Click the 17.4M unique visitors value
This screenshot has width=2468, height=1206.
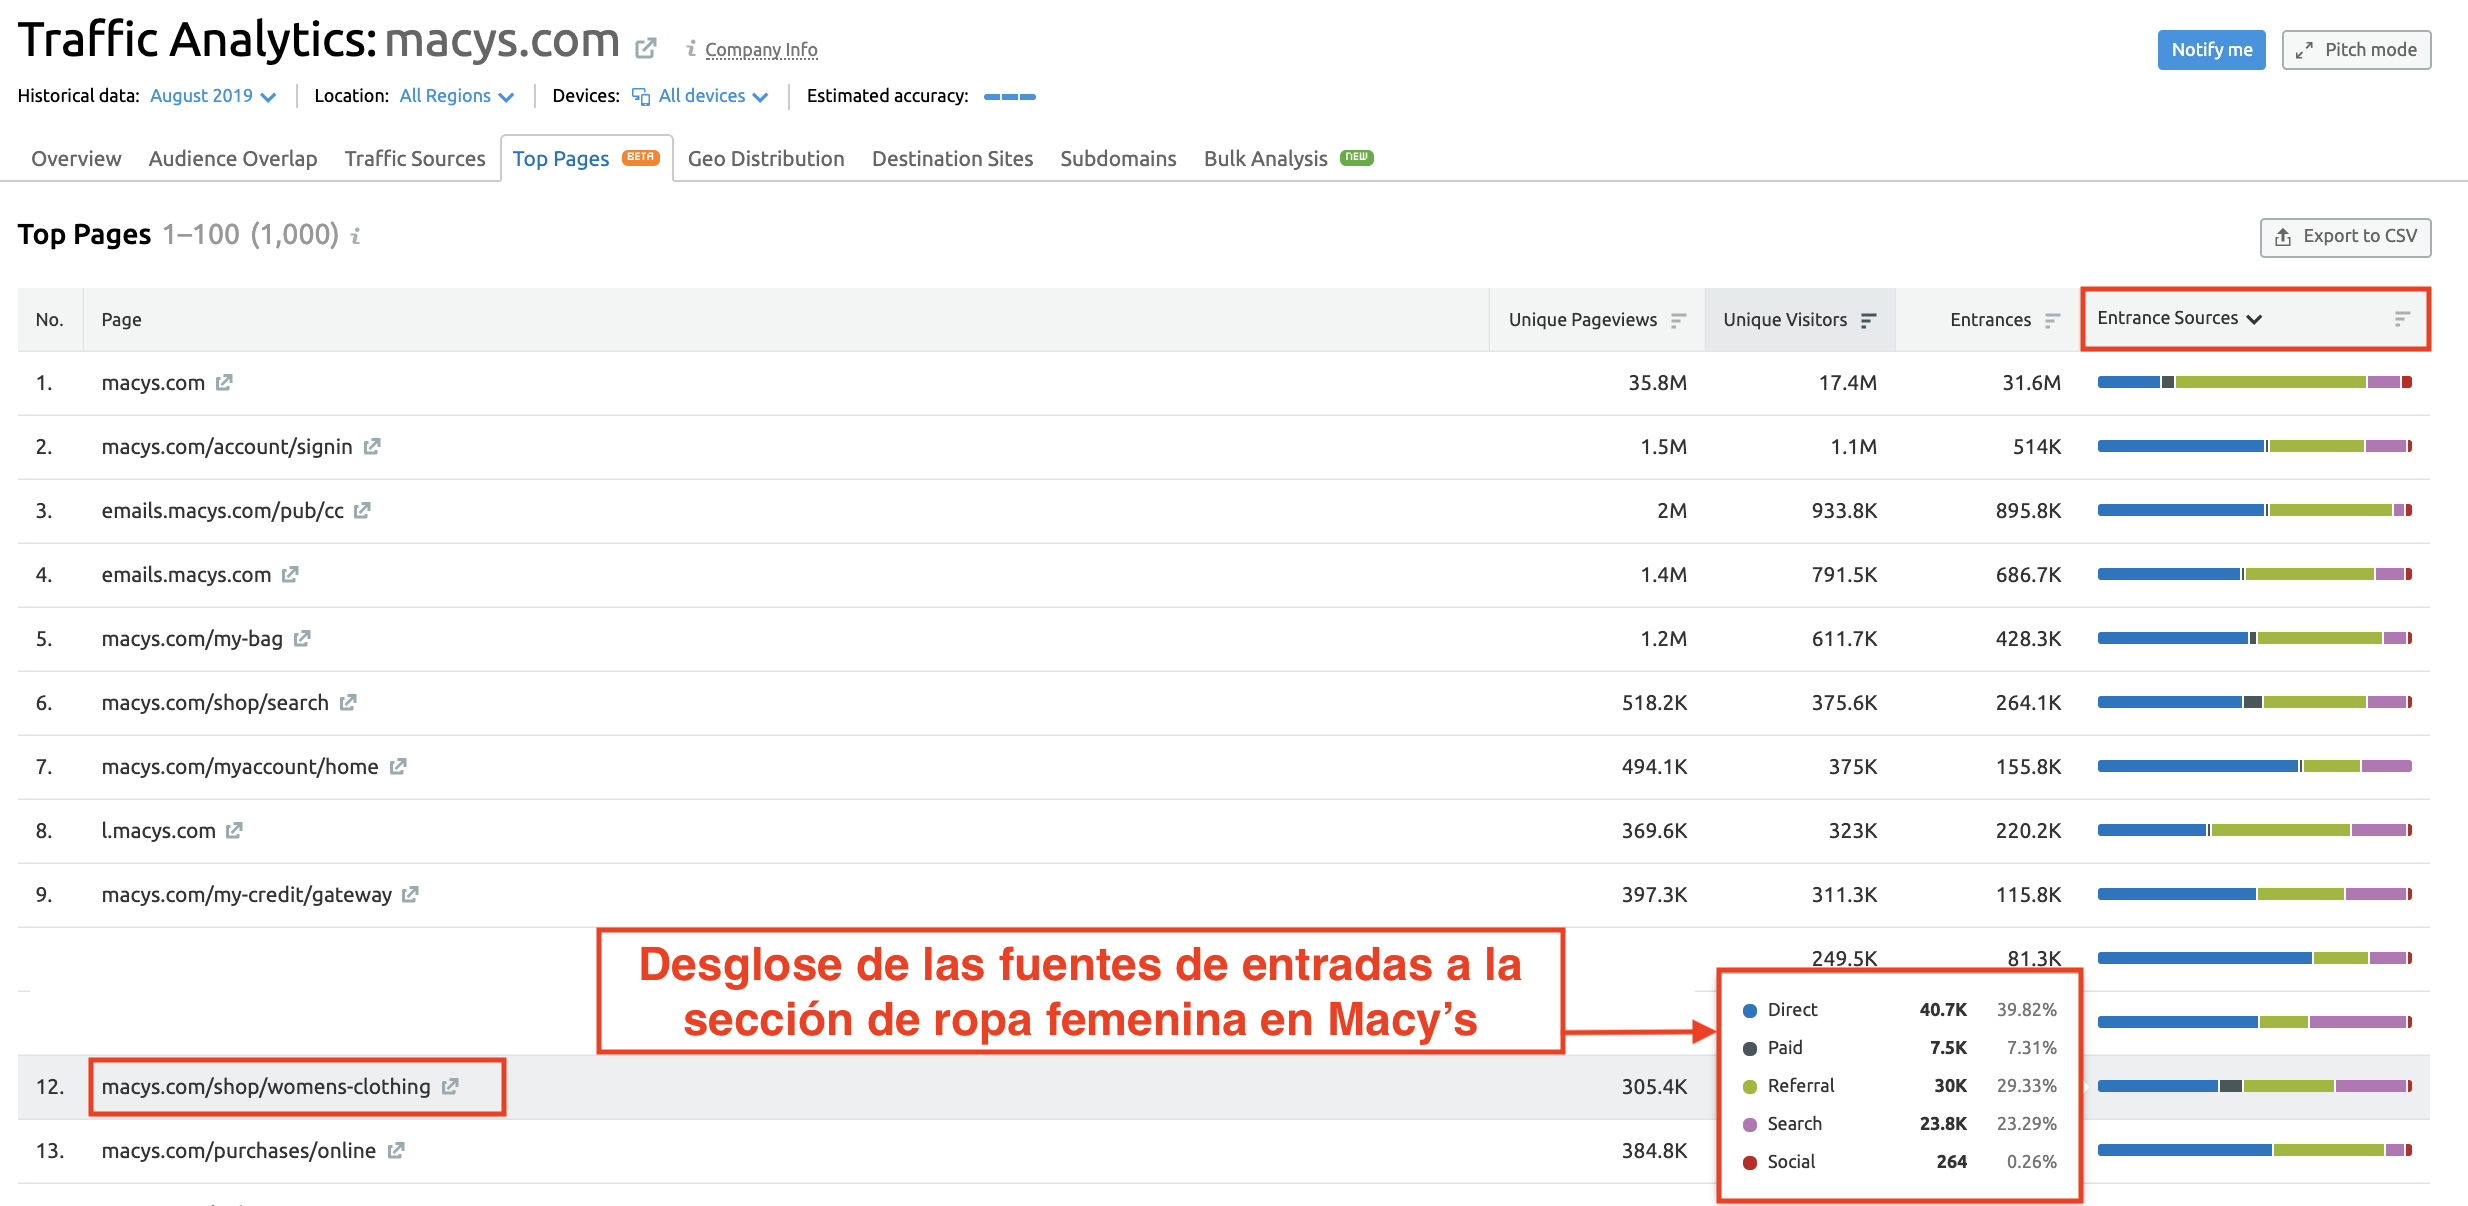(1847, 383)
